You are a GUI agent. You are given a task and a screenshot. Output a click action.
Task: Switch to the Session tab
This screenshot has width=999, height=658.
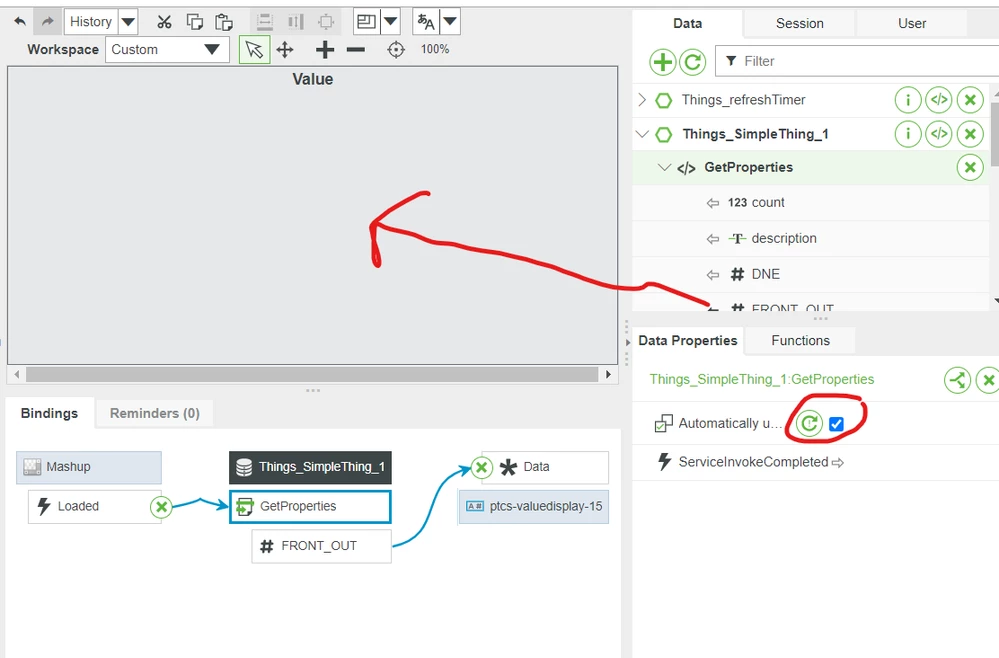pyautogui.click(x=800, y=24)
